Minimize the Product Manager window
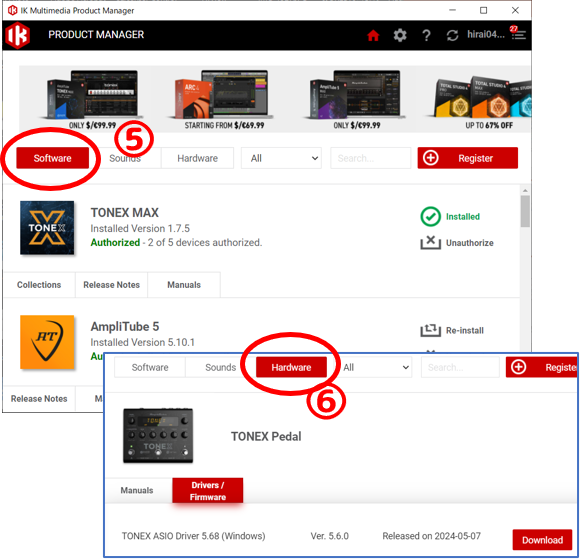 452,10
